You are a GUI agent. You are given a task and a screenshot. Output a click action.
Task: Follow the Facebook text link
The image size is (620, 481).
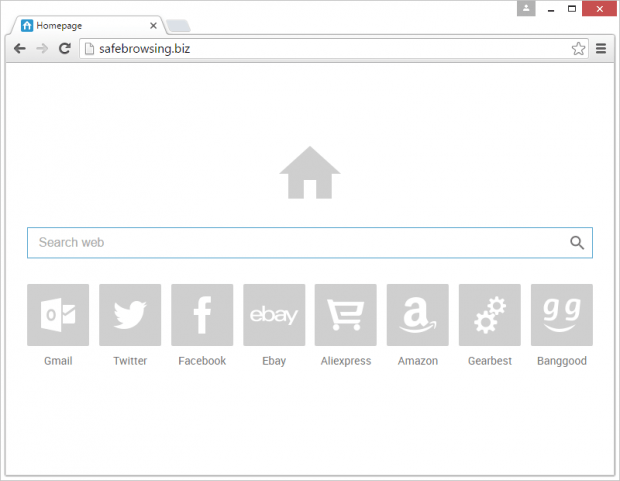click(x=202, y=361)
